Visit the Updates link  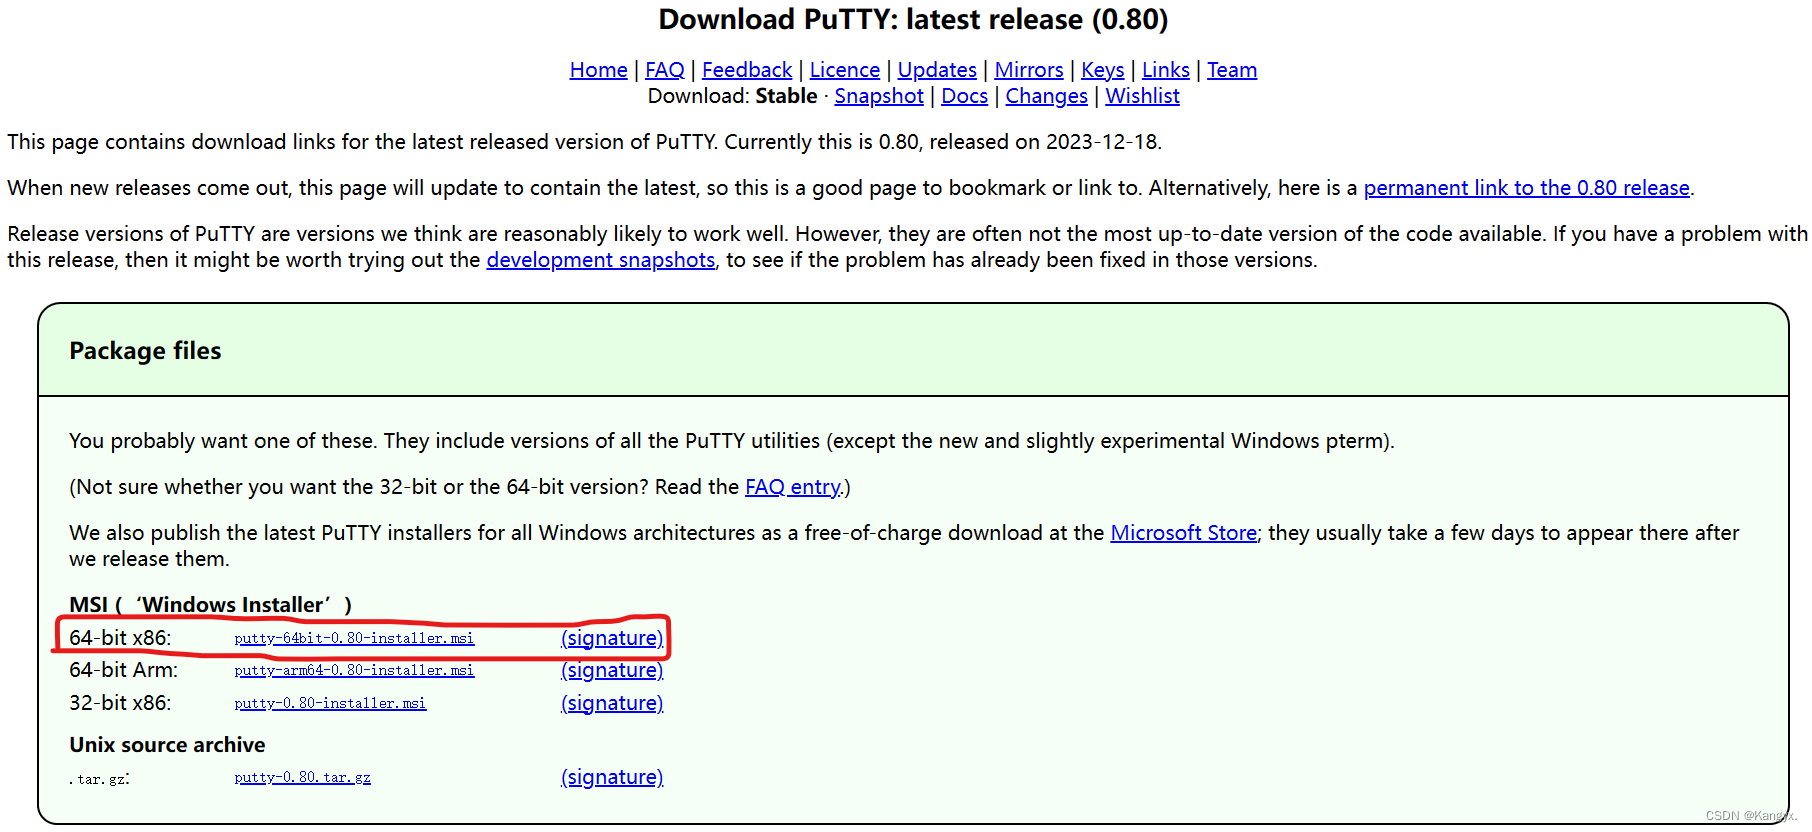[x=937, y=70]
